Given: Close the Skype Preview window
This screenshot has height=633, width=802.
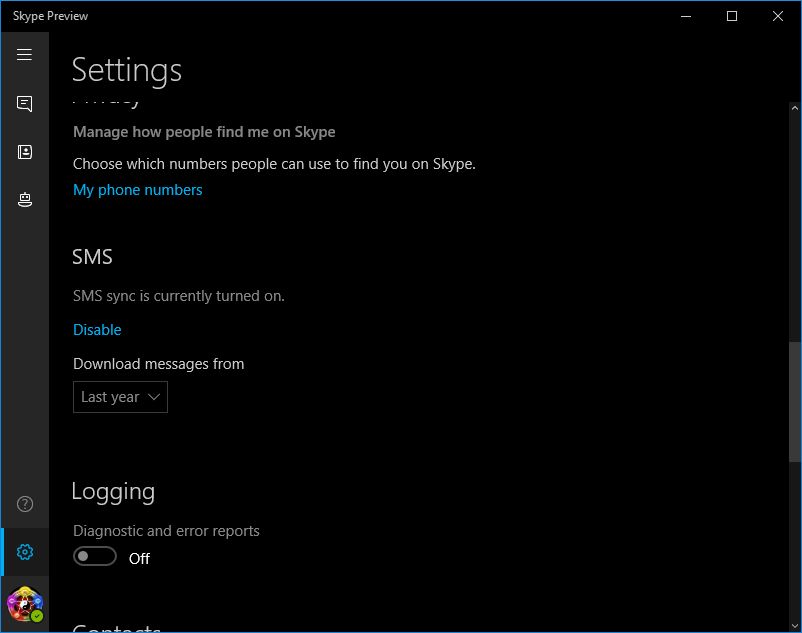Looking at the screenshot, I should point(778,16).
